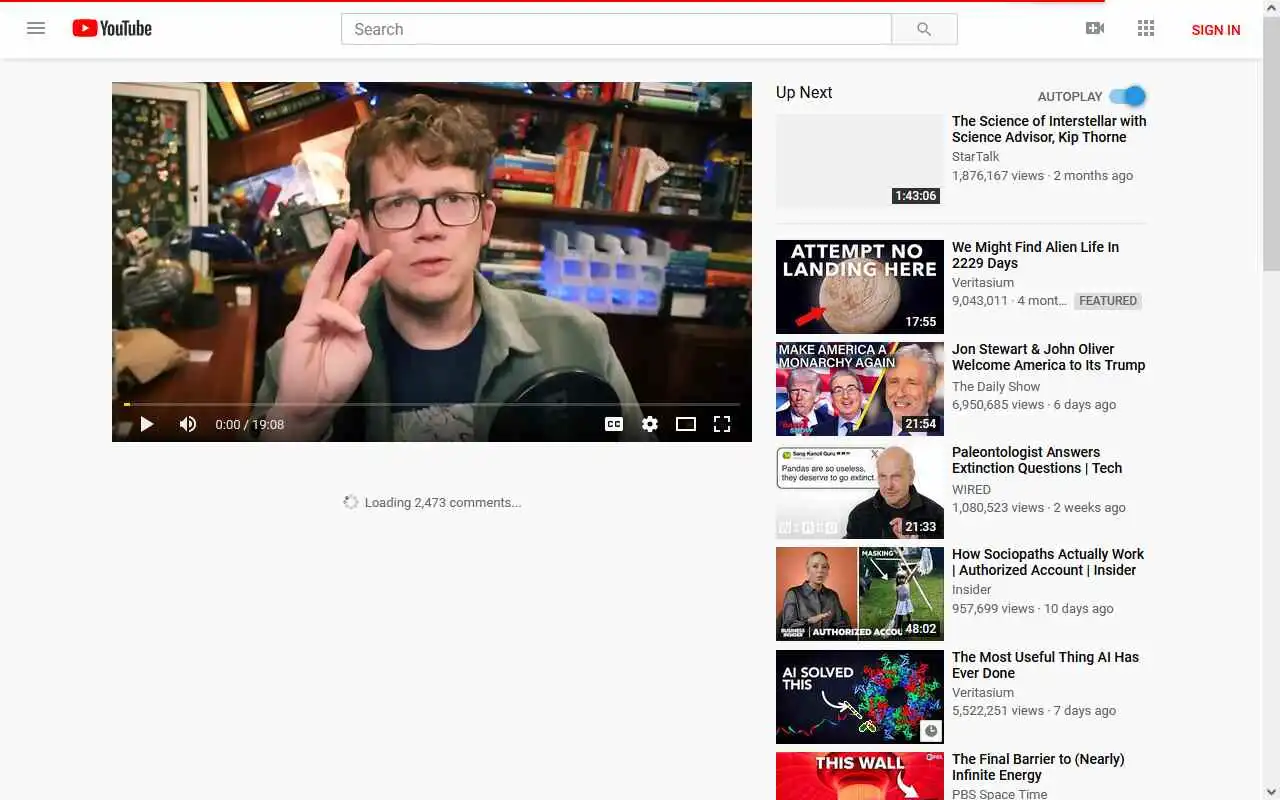This screenshot has width=1280, height=800.
Task: Click in the Search input field
Action: point(616,29)
